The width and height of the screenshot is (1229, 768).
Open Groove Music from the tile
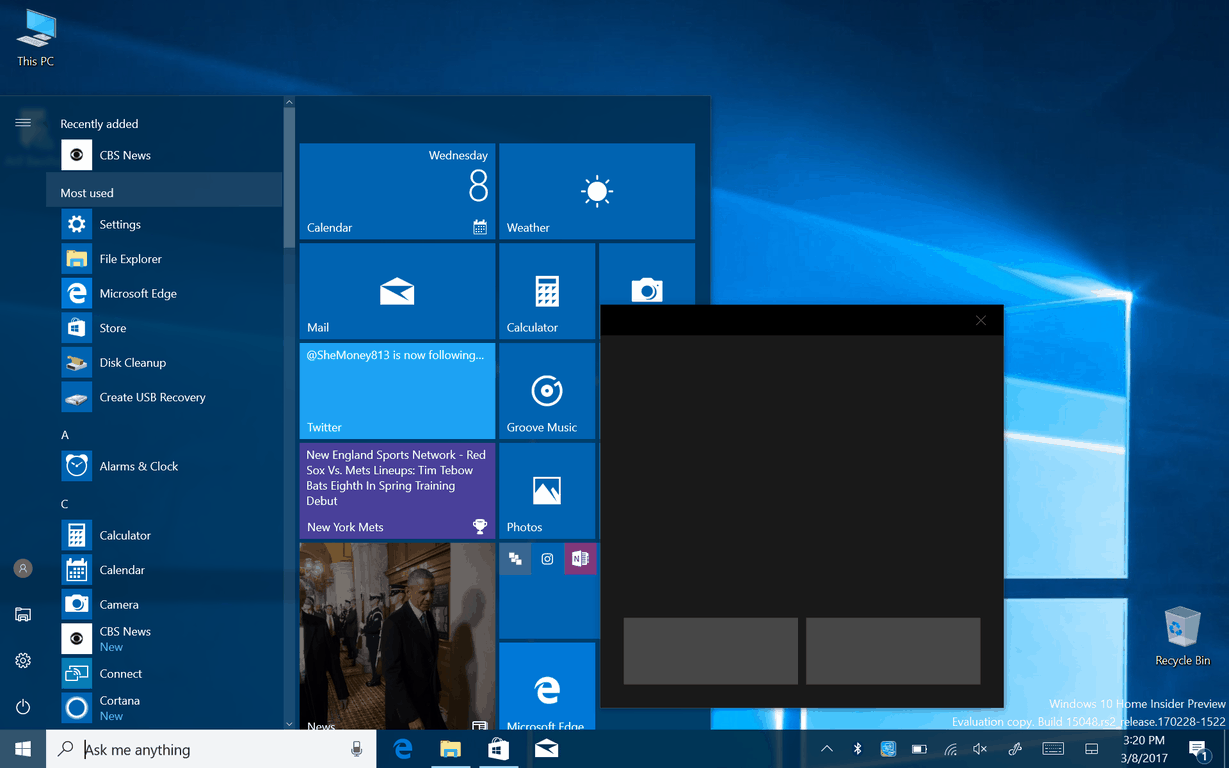[546, 391]
